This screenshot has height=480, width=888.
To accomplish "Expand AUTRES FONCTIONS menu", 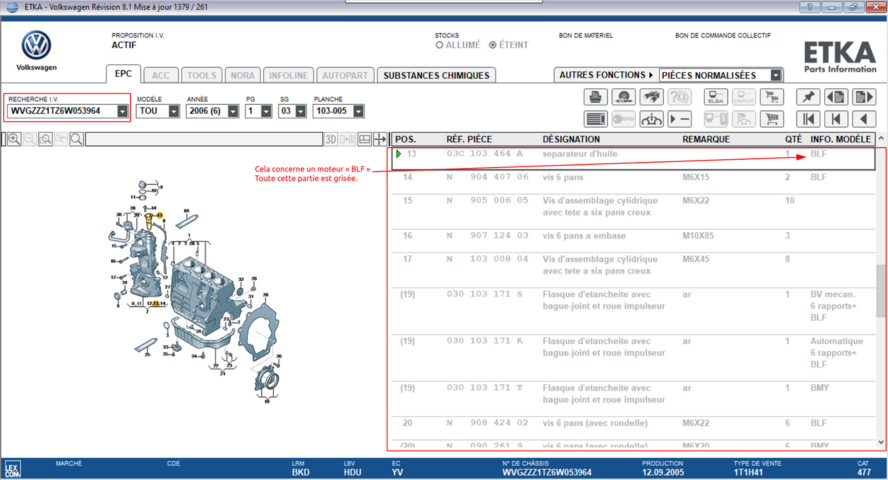I will pos(606,75).
